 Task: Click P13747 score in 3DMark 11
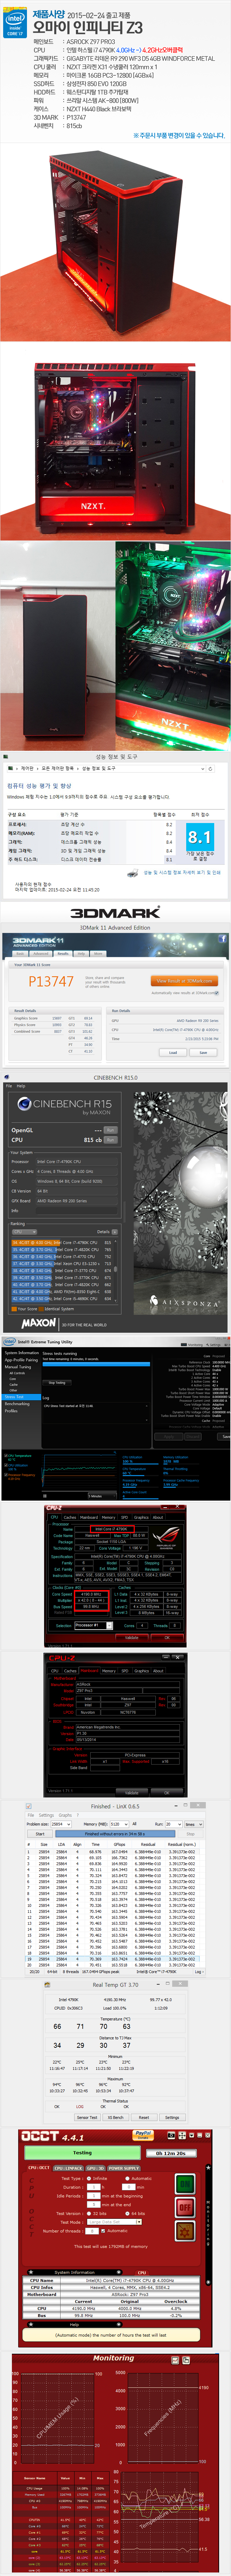pos(51,981)
